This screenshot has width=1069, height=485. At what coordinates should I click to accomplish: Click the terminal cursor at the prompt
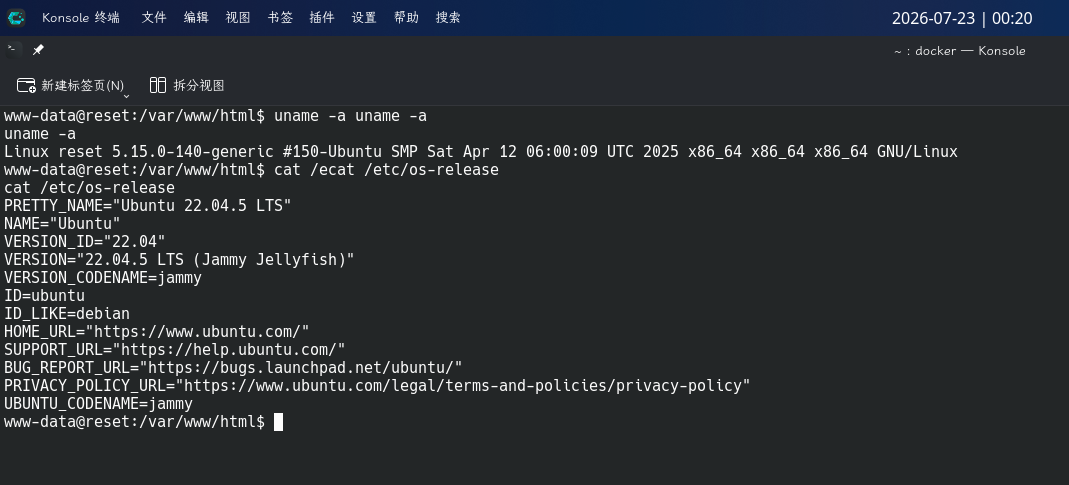tap(278, 422)
